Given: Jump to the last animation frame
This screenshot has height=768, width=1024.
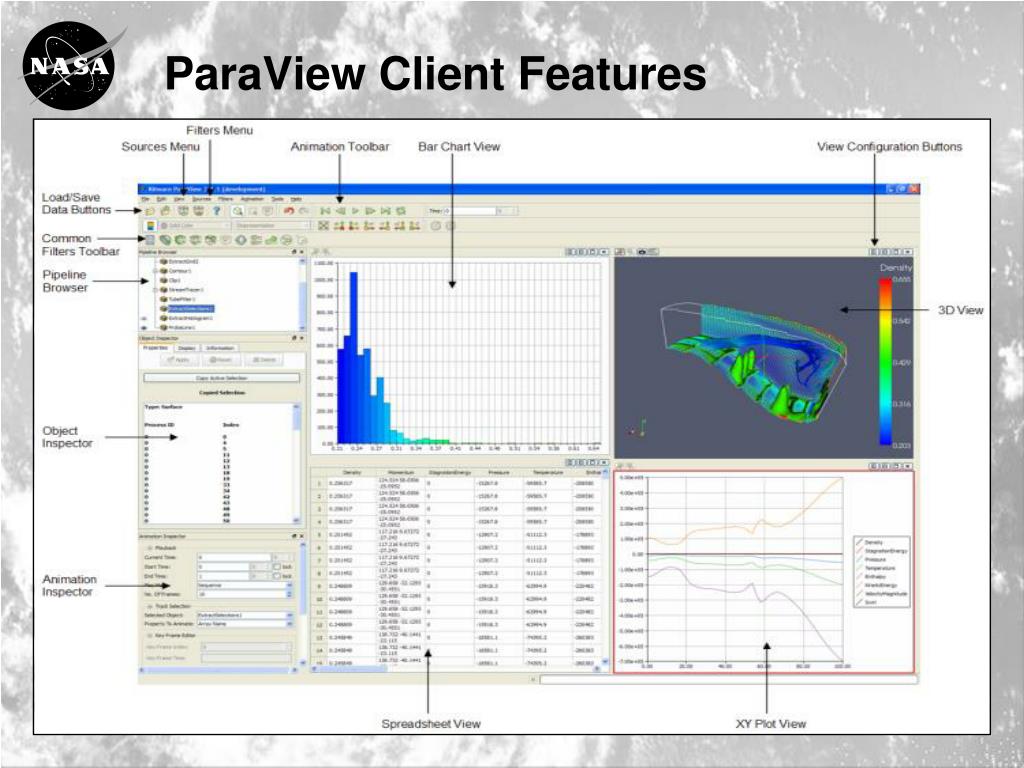Looking at the screenshot, I should (x=385, y=211).
